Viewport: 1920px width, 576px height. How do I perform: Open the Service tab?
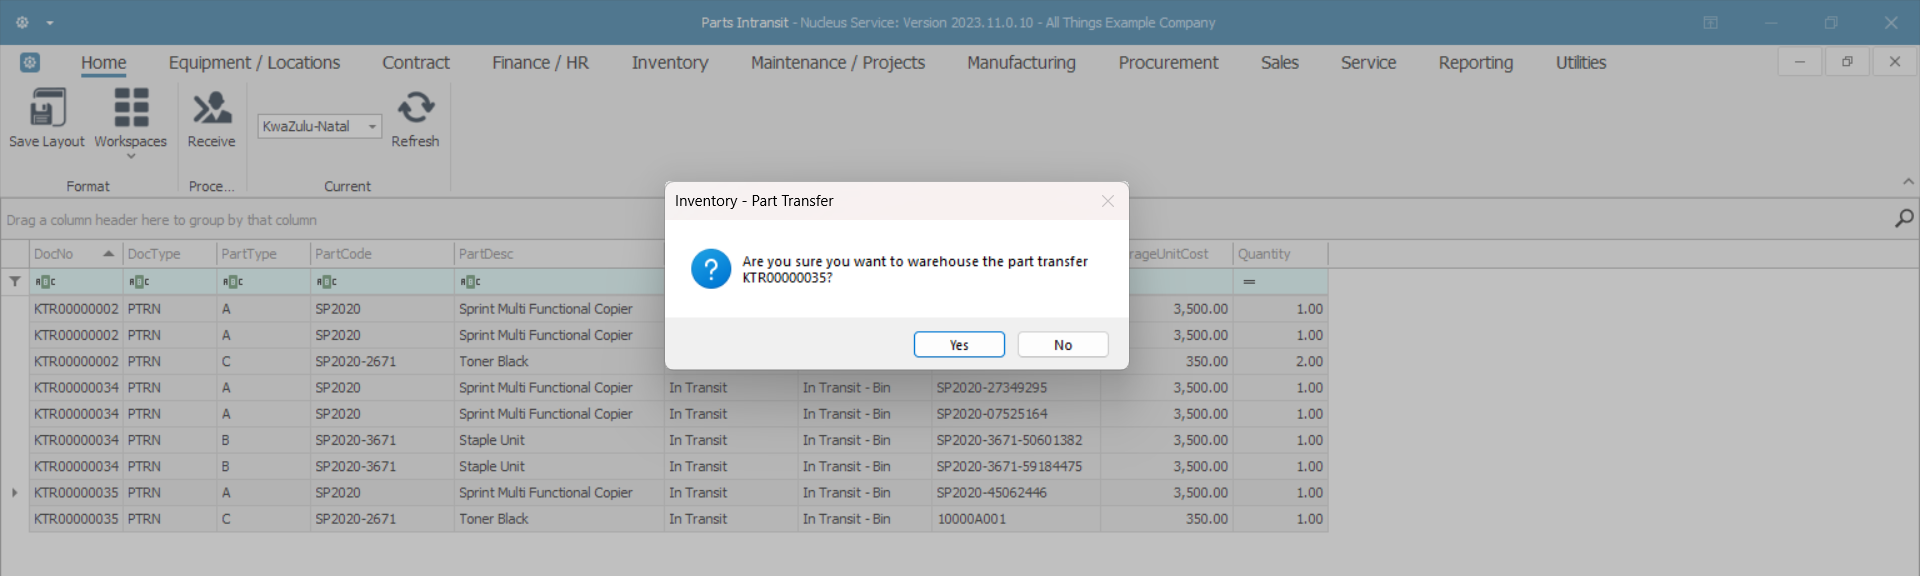(1368, 63)
